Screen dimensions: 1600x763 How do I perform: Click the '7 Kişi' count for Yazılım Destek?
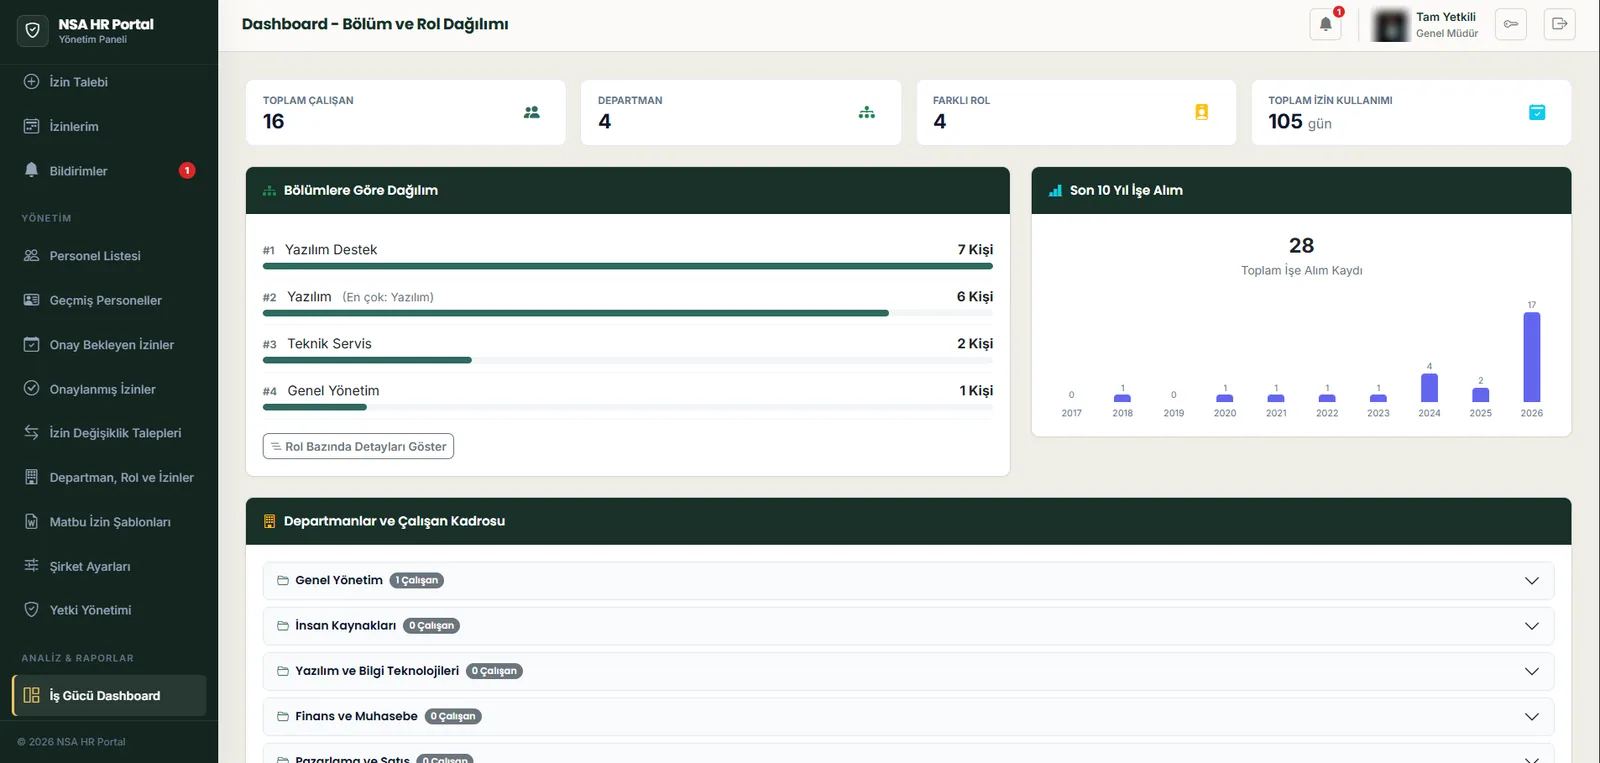(975, 250)
